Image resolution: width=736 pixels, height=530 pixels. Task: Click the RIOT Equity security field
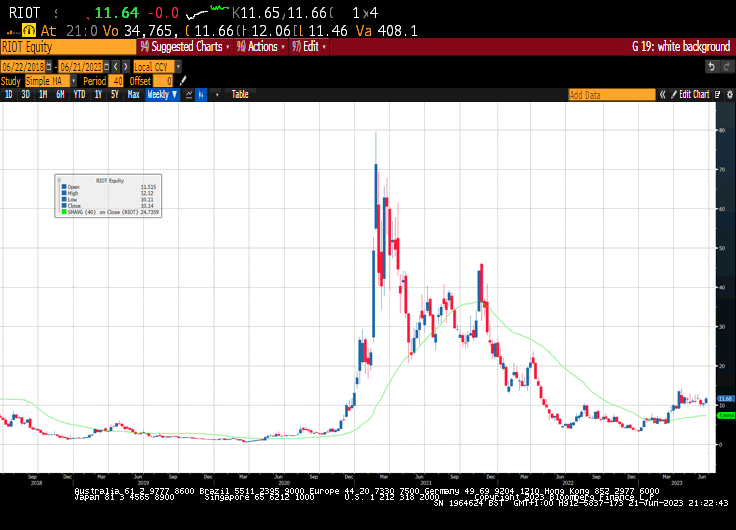[x=68, y=46]
